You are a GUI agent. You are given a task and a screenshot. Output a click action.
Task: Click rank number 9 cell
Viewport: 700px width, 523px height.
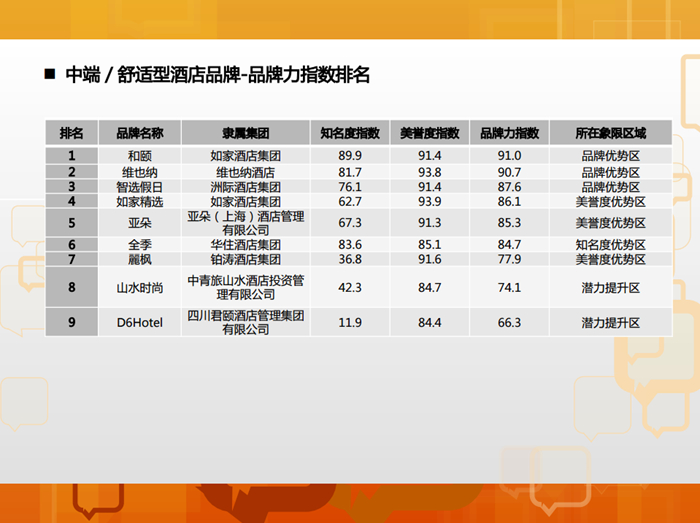[x=71, y=322]
